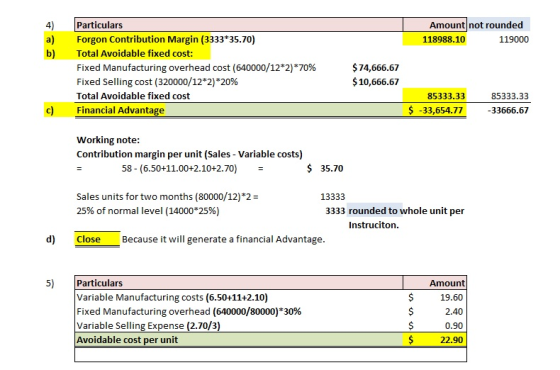Select the 'Contribution margin per unit' line
Screen dimensions: 560x370
pyautogui.click(x=189, y=154)
